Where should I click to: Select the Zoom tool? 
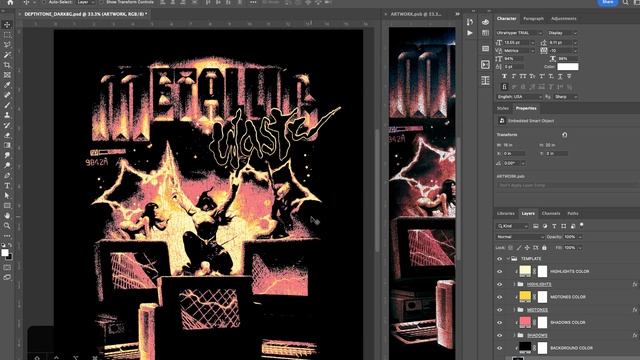point(7,225)
